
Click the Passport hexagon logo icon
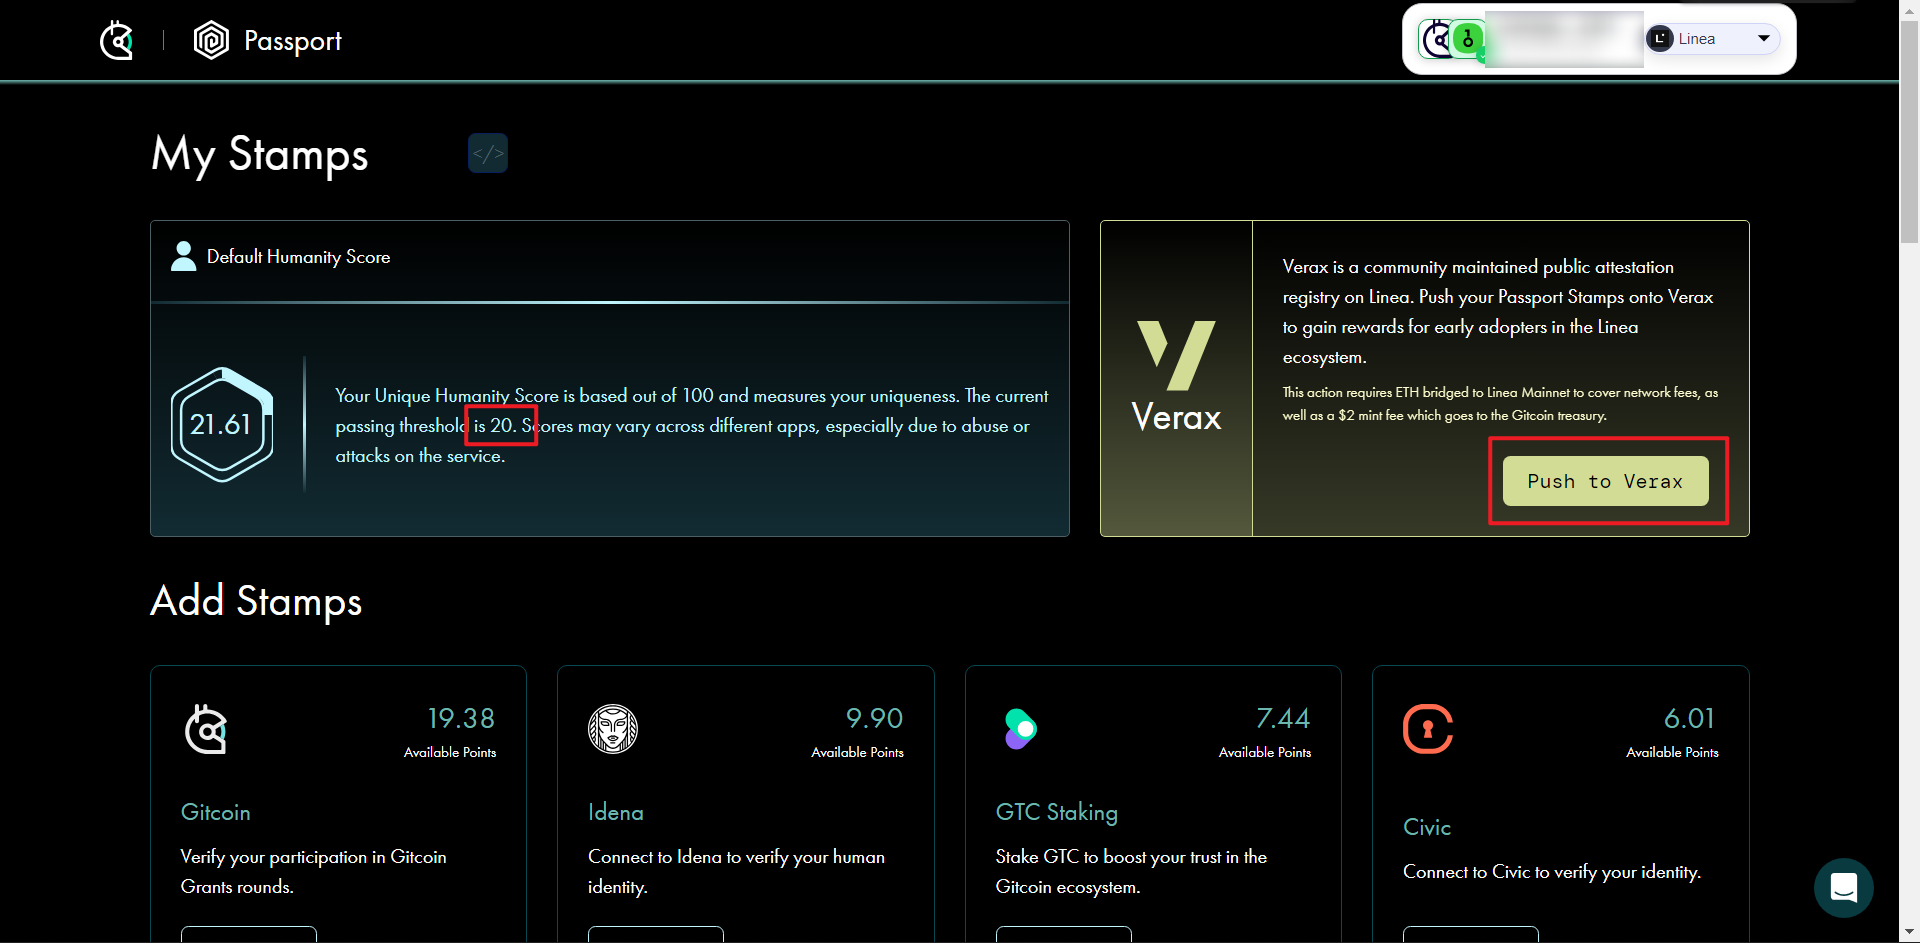point(211,40)
